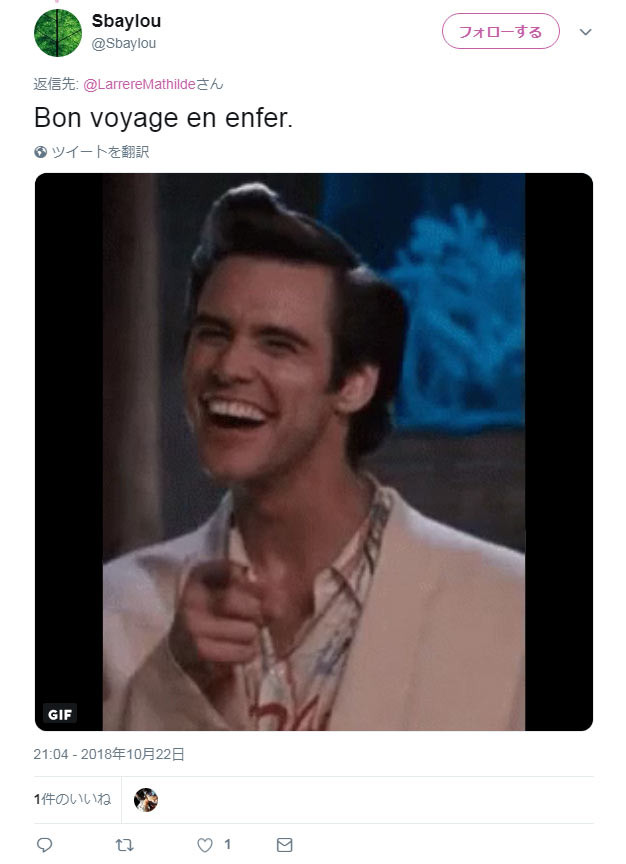Click the 返信先 reply-to label

pyautogui.click(x=56, y=84)
